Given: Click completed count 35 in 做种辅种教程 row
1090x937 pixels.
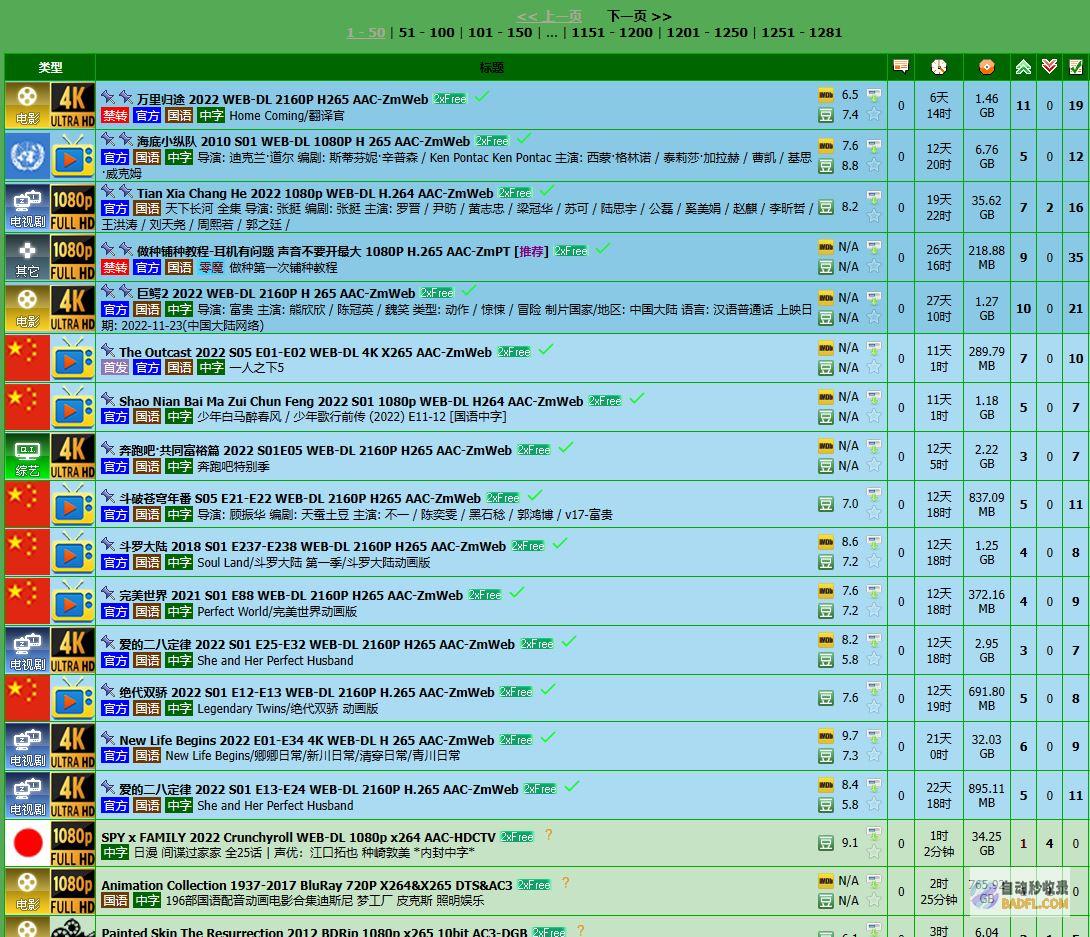Looking at the screenshot, I should [1075, 257].
